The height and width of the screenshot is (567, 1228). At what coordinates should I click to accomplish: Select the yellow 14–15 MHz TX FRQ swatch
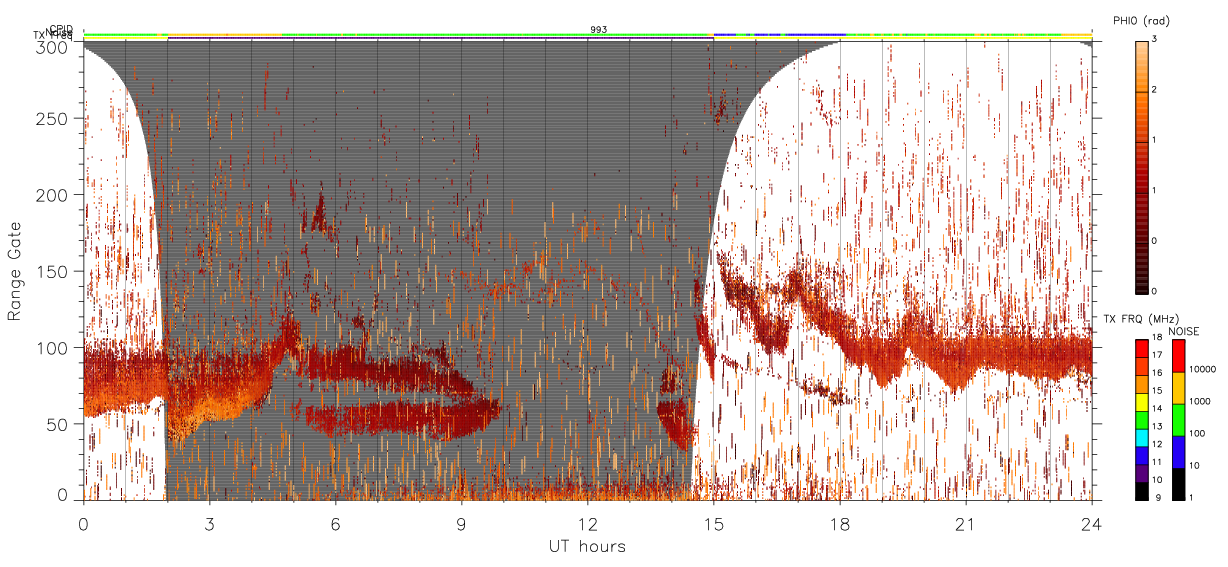pos(1142,401)
